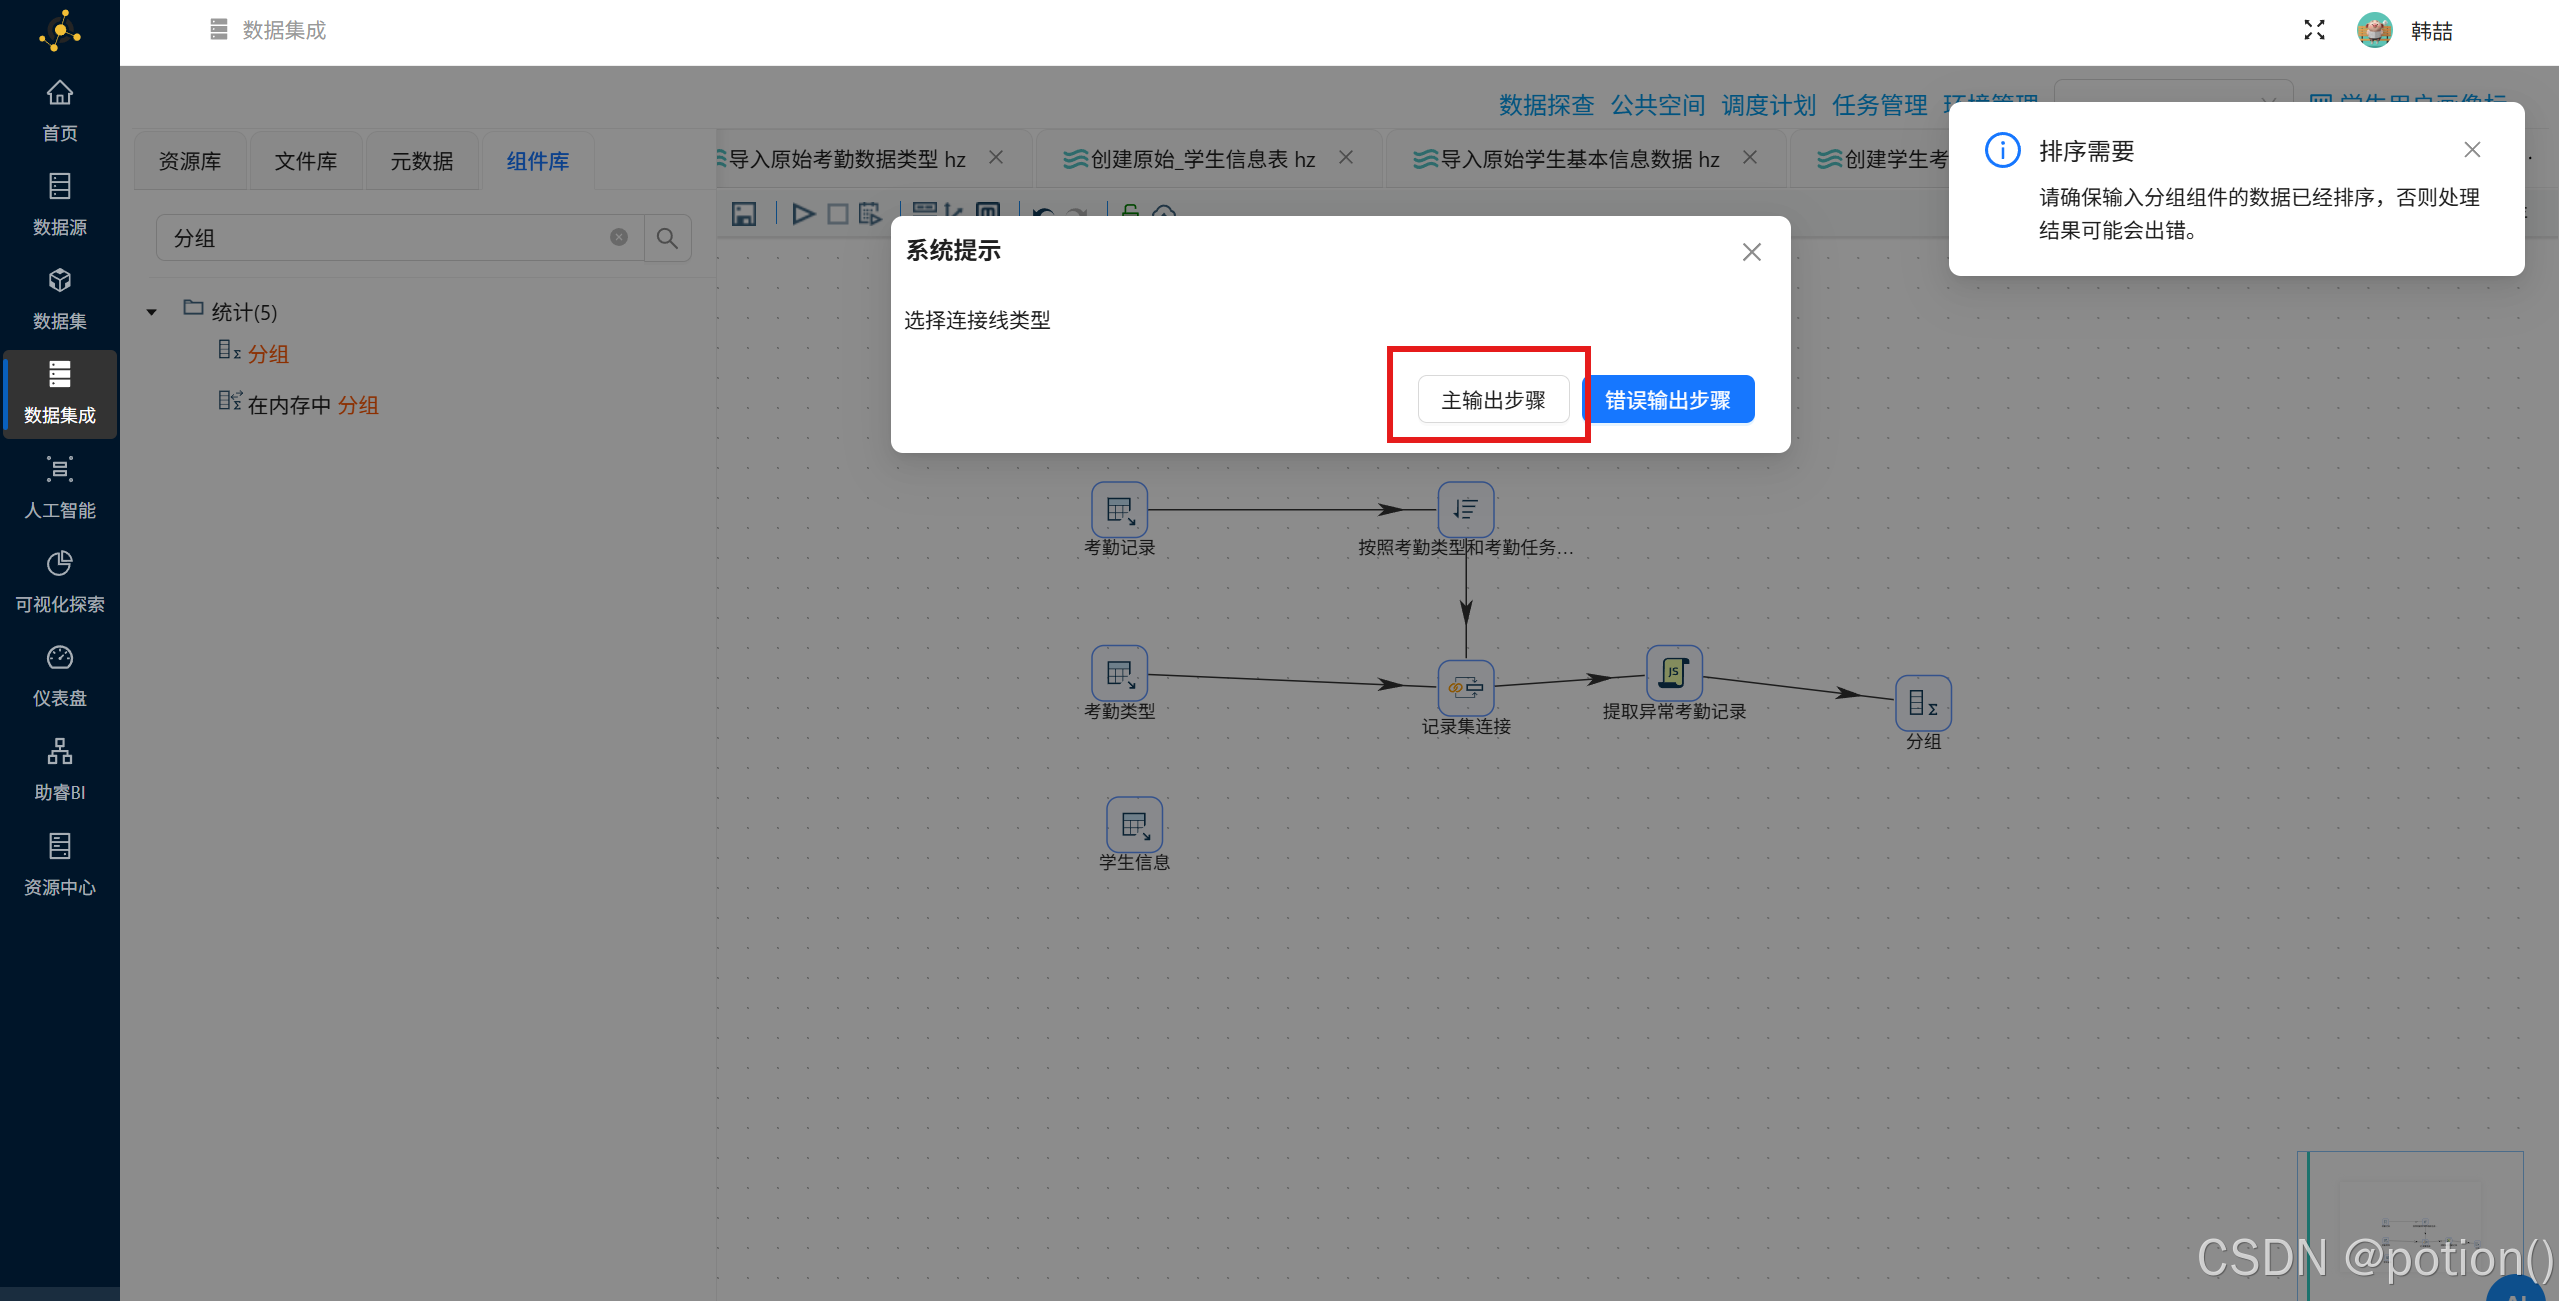Open 助睿BI in the sidebar
The width and height of the screenshot is (2559, 1301).
pos(60,769)
